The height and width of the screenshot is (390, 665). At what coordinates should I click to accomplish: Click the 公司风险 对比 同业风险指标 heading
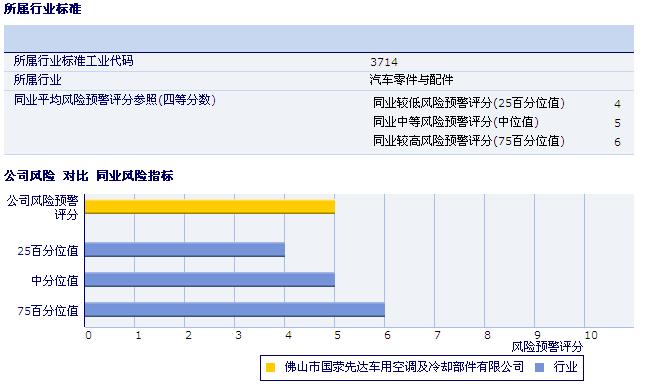tap(89, 176)
